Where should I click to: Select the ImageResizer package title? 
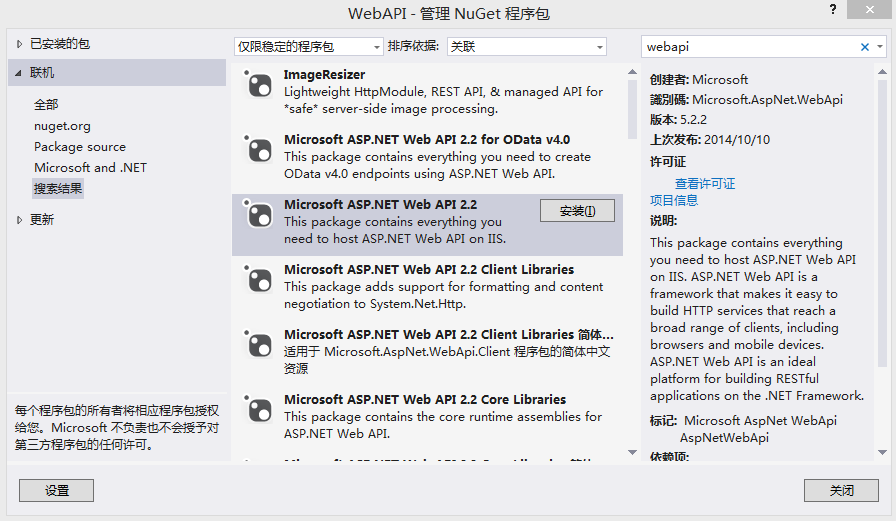point(324,75)
